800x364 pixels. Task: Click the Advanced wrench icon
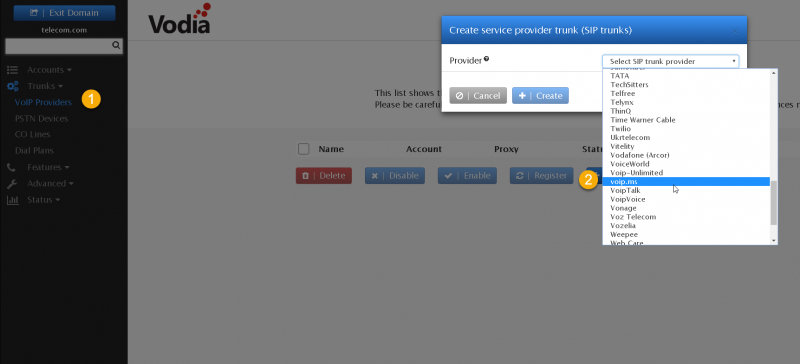pos(12,184)
